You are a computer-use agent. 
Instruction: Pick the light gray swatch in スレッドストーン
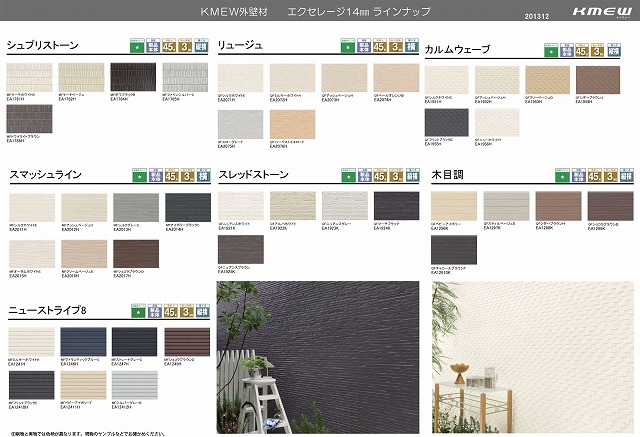344,206
